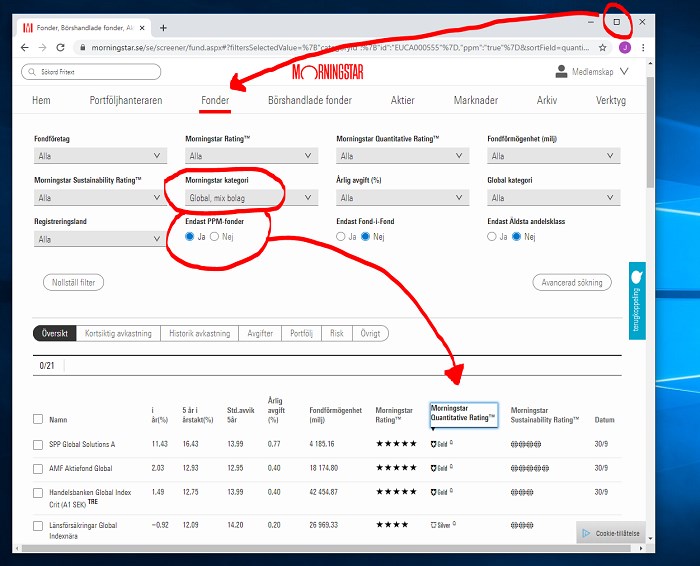Select Ja for Endast Fond-i-Fond
This screenshot has height=566, width=700.
click(340, 237)
